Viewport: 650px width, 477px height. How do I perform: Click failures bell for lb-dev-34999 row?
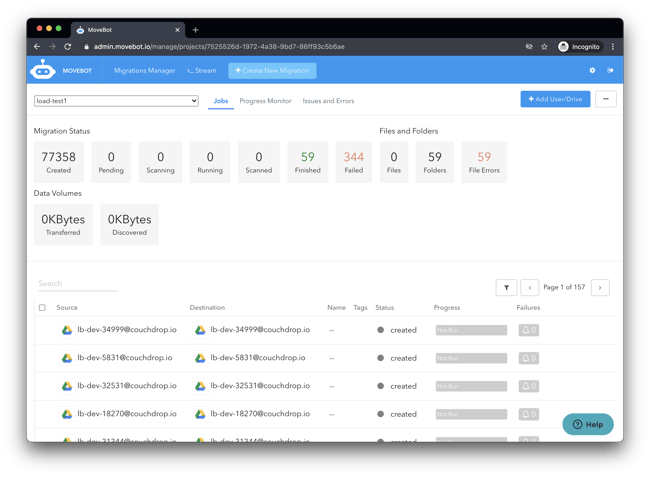point(529,330)
